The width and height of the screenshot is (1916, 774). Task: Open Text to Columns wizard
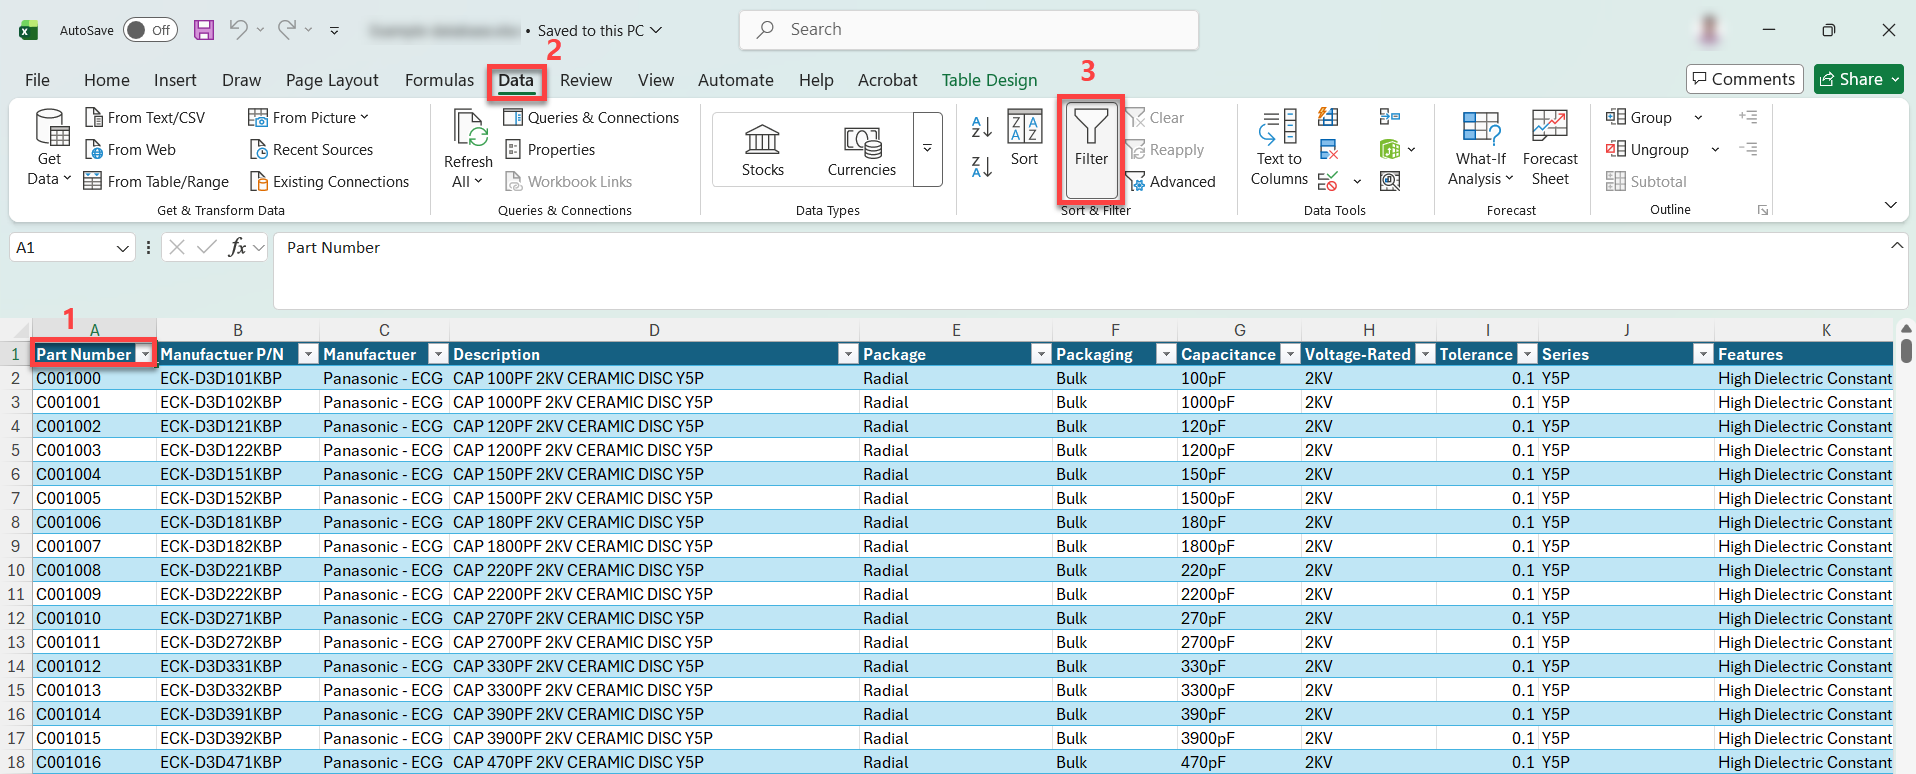pos(1279,147)
